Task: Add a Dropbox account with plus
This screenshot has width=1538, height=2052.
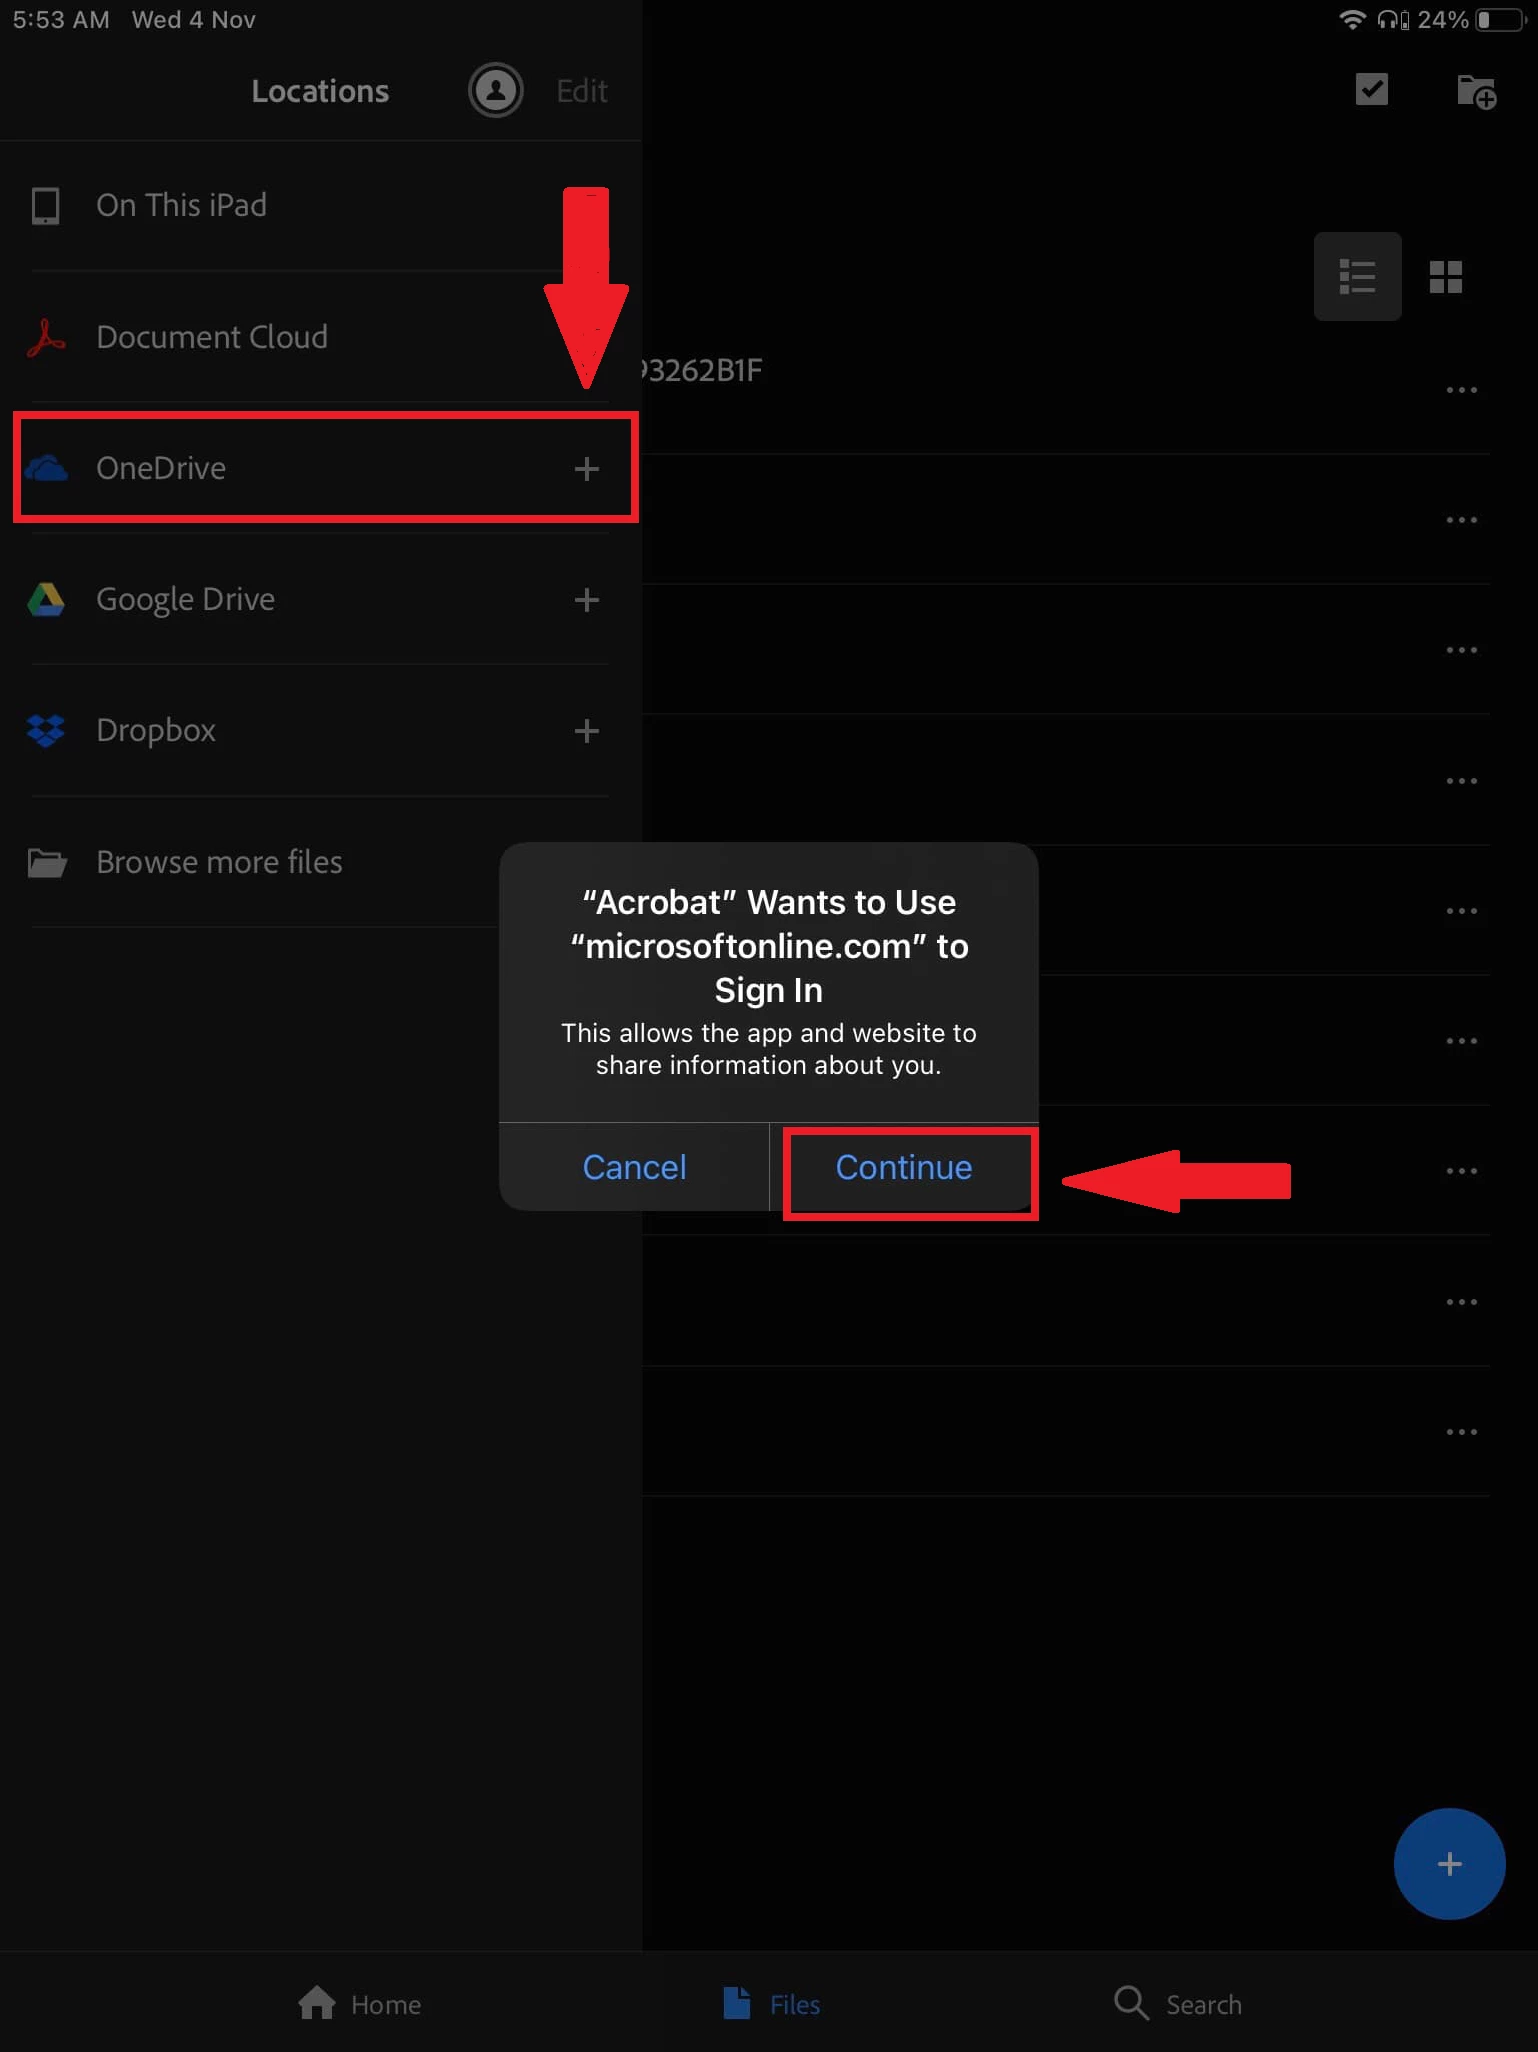Action: [587, 731]
